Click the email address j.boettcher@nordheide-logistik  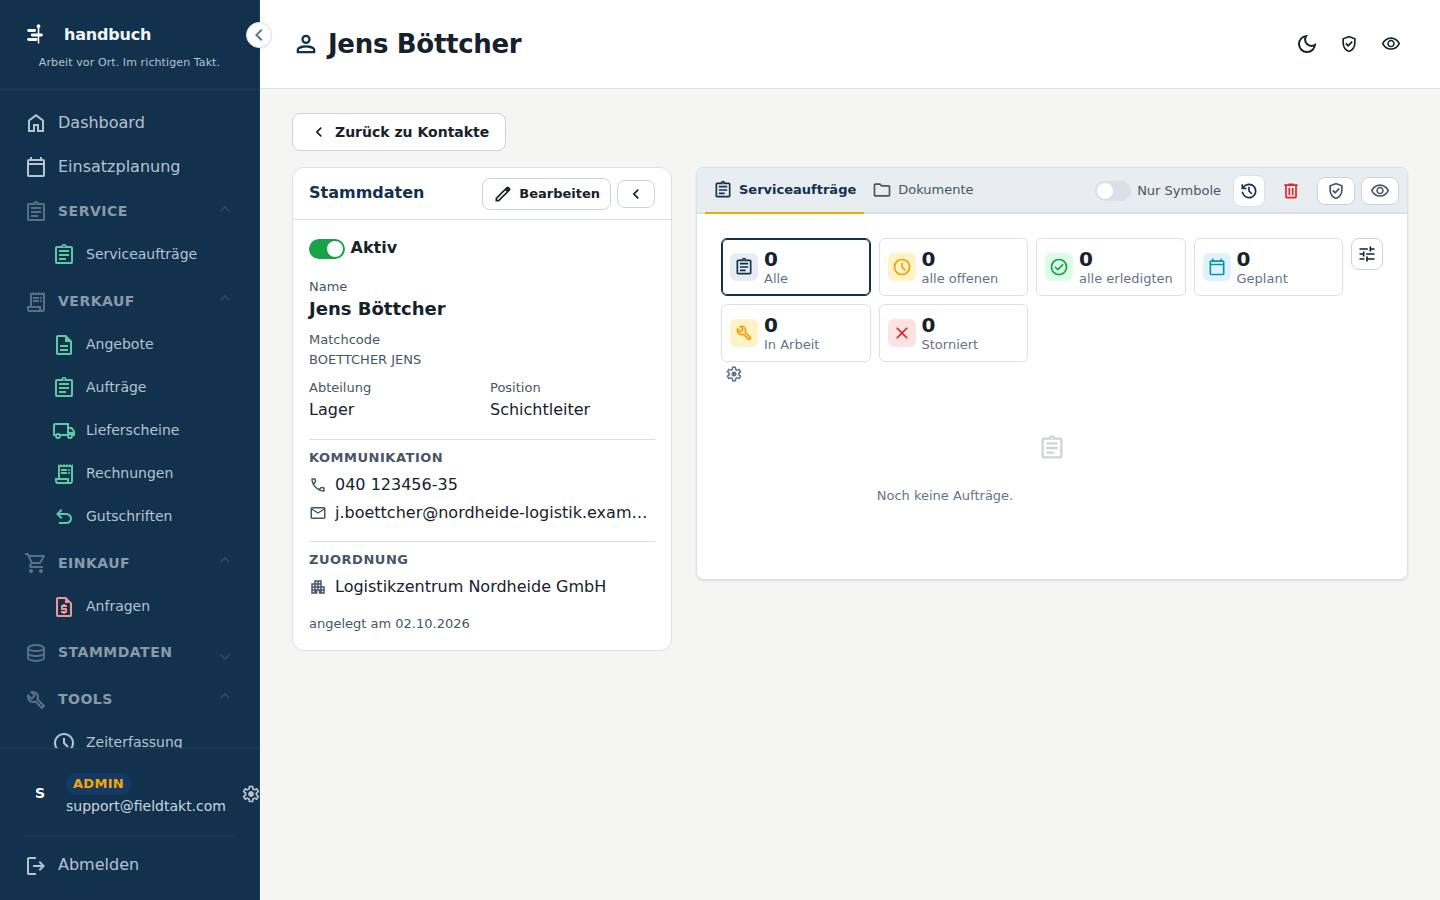491,513
